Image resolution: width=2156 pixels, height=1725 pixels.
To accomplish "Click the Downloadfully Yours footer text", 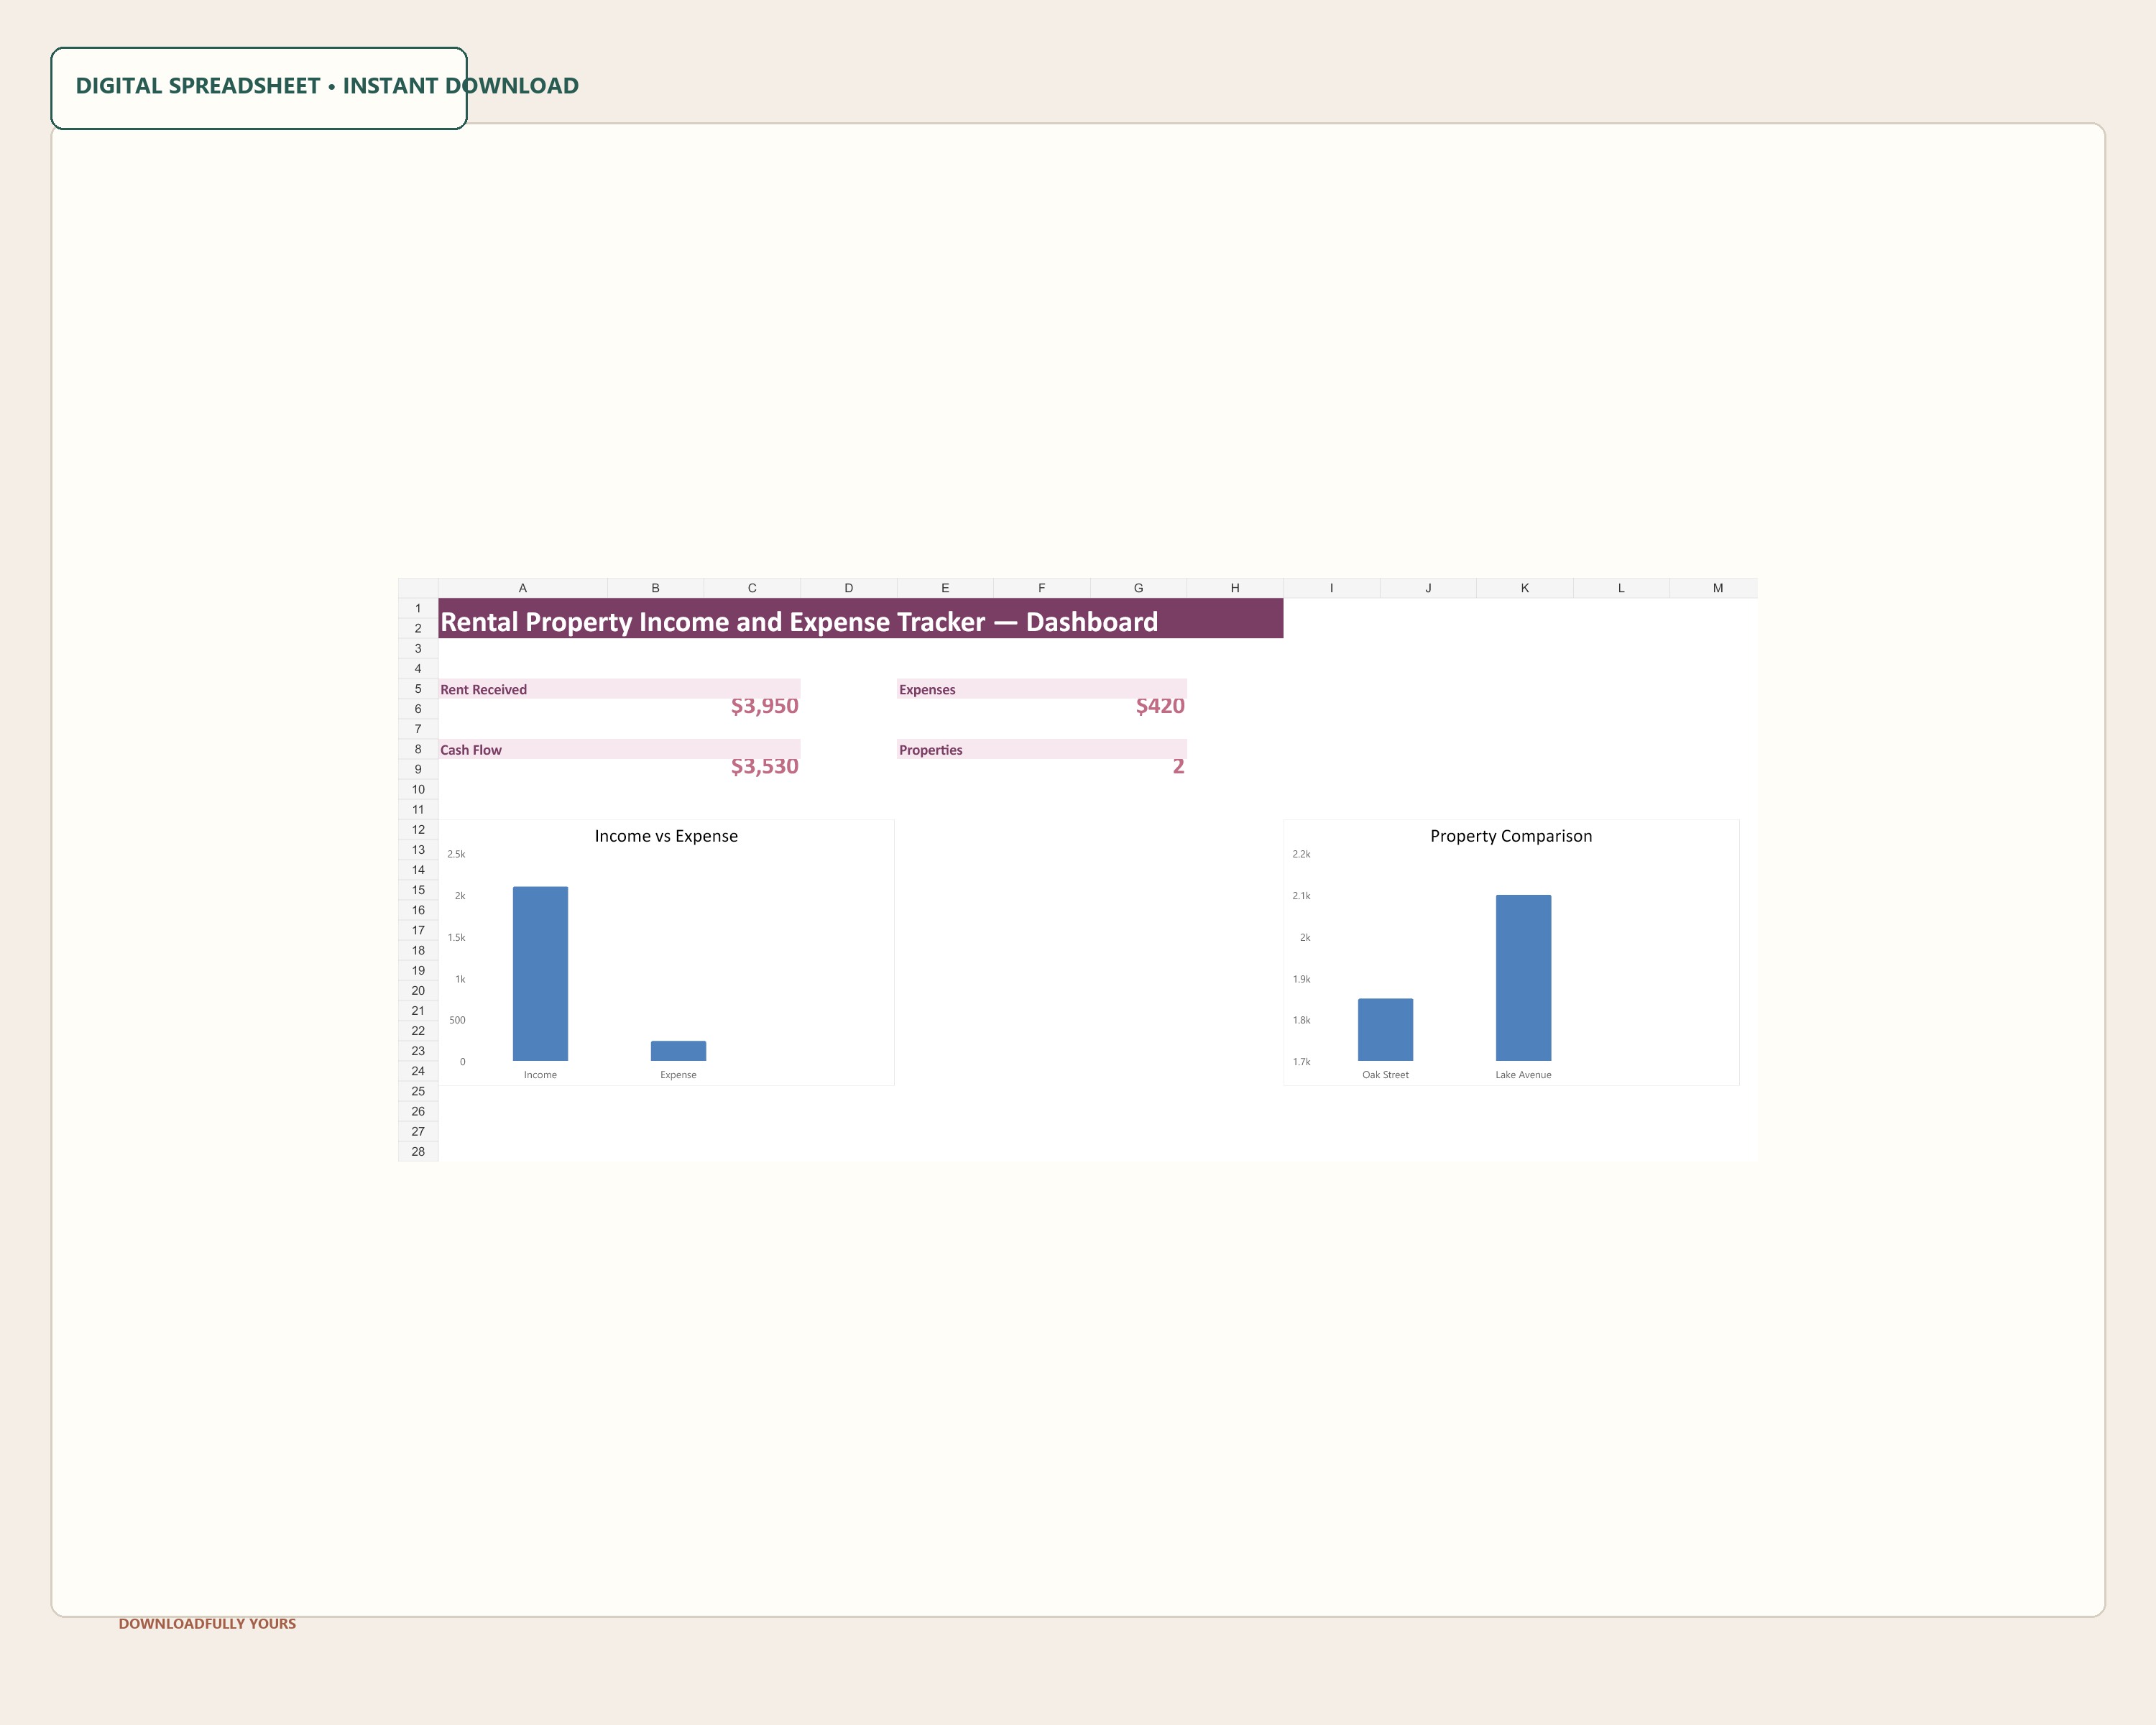I will [207, 1624].
